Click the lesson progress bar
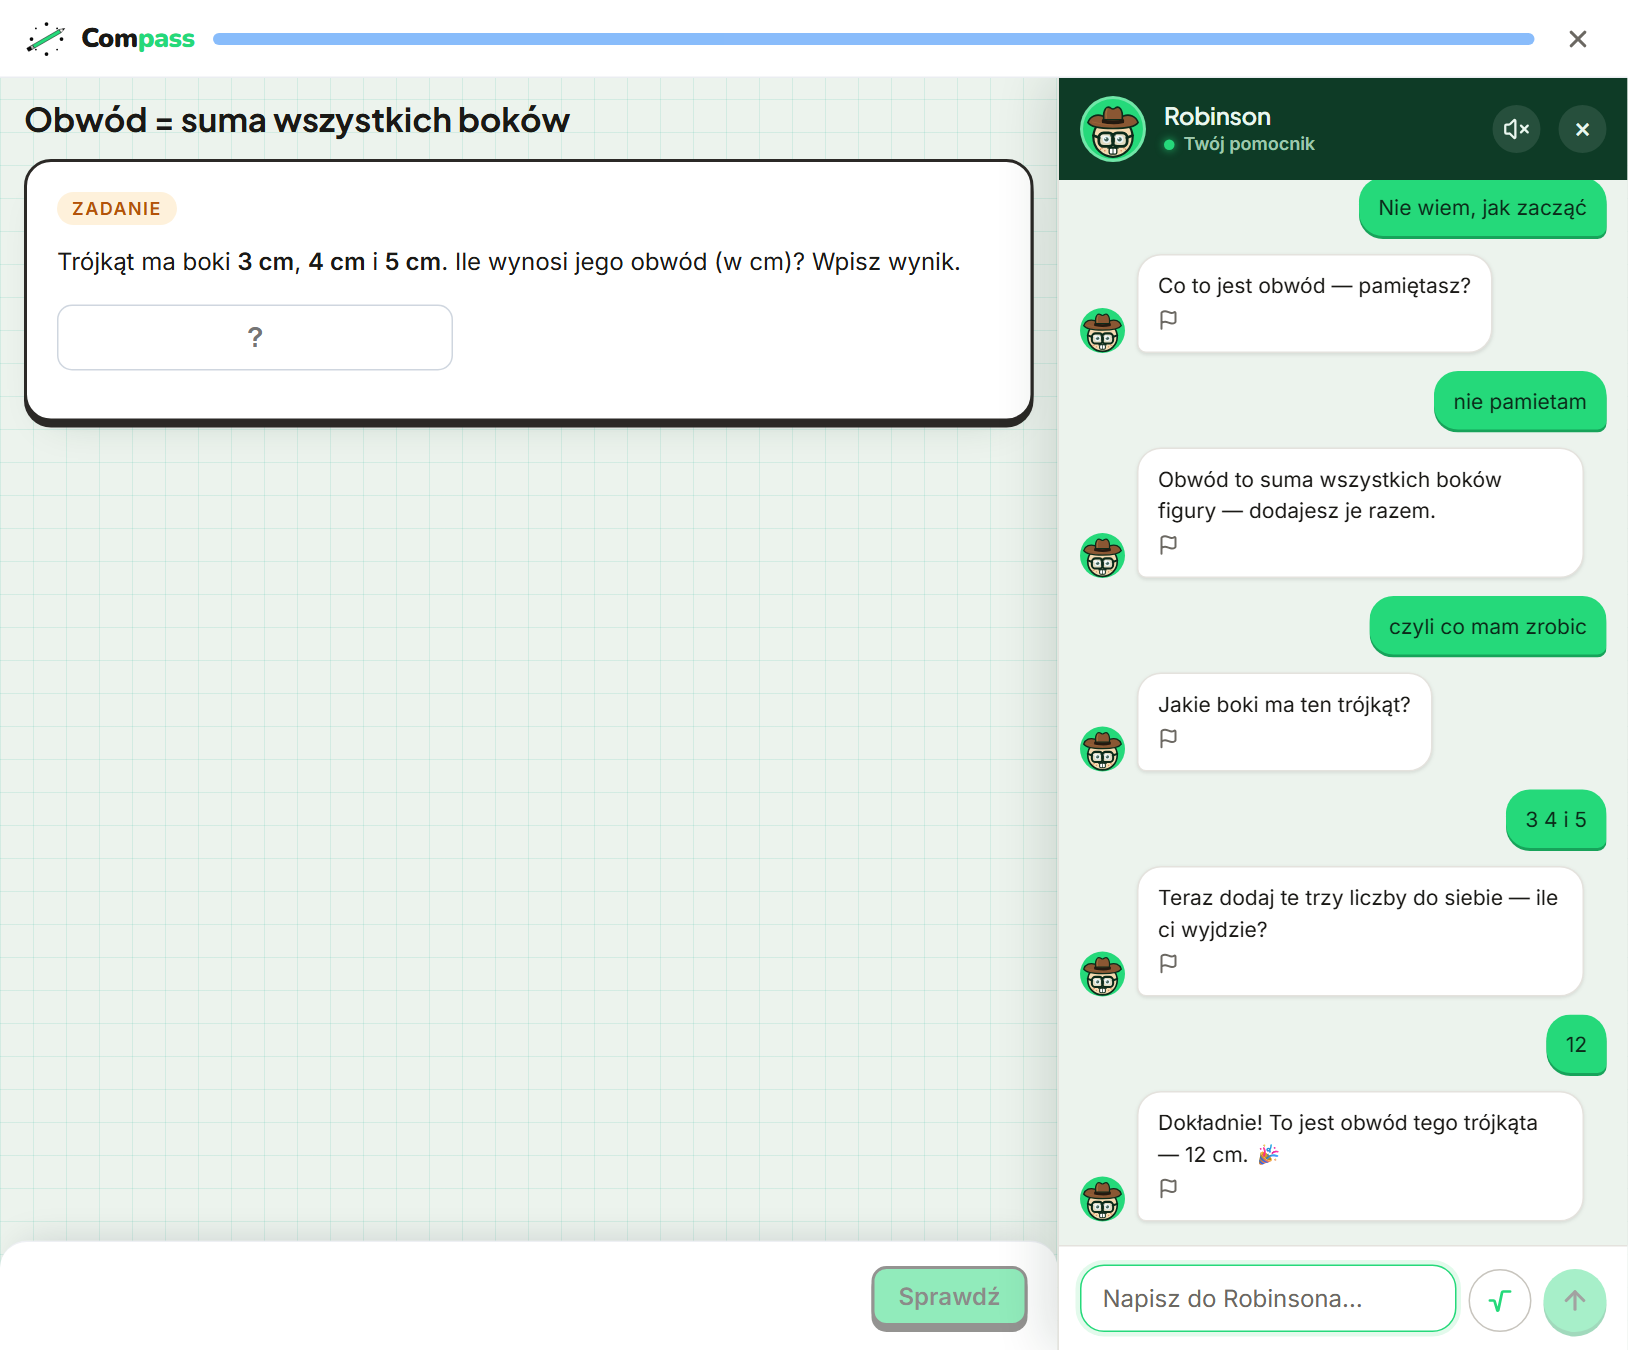 tap(873, 39)
